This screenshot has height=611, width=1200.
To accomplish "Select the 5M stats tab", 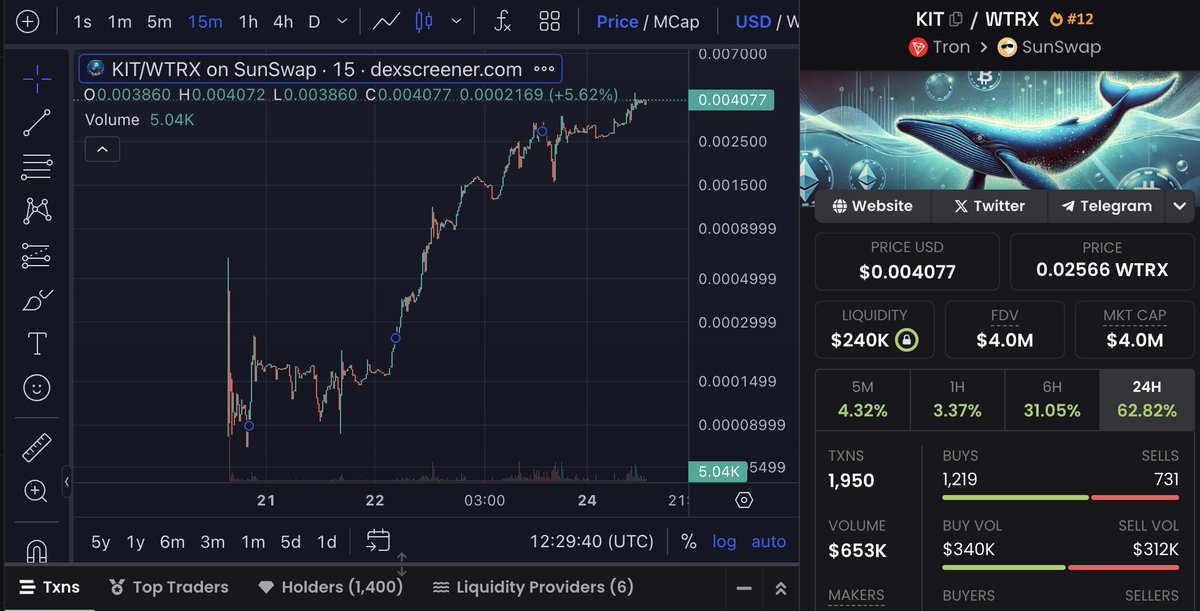I will (x=862, y=400).
